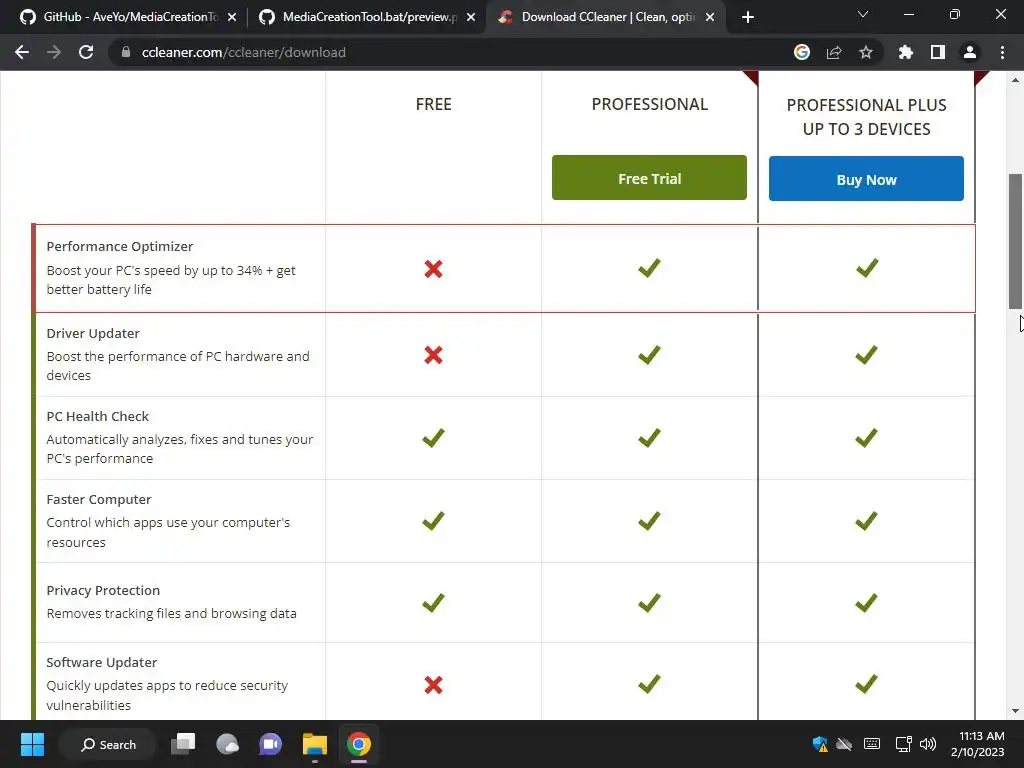
Task: Open the chat app on taskbar
Action: point(270,744)
